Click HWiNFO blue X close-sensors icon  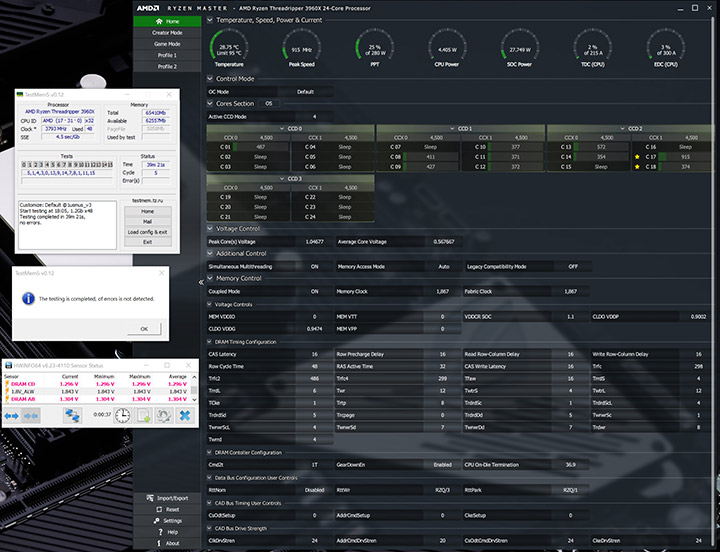coord(185,416)
